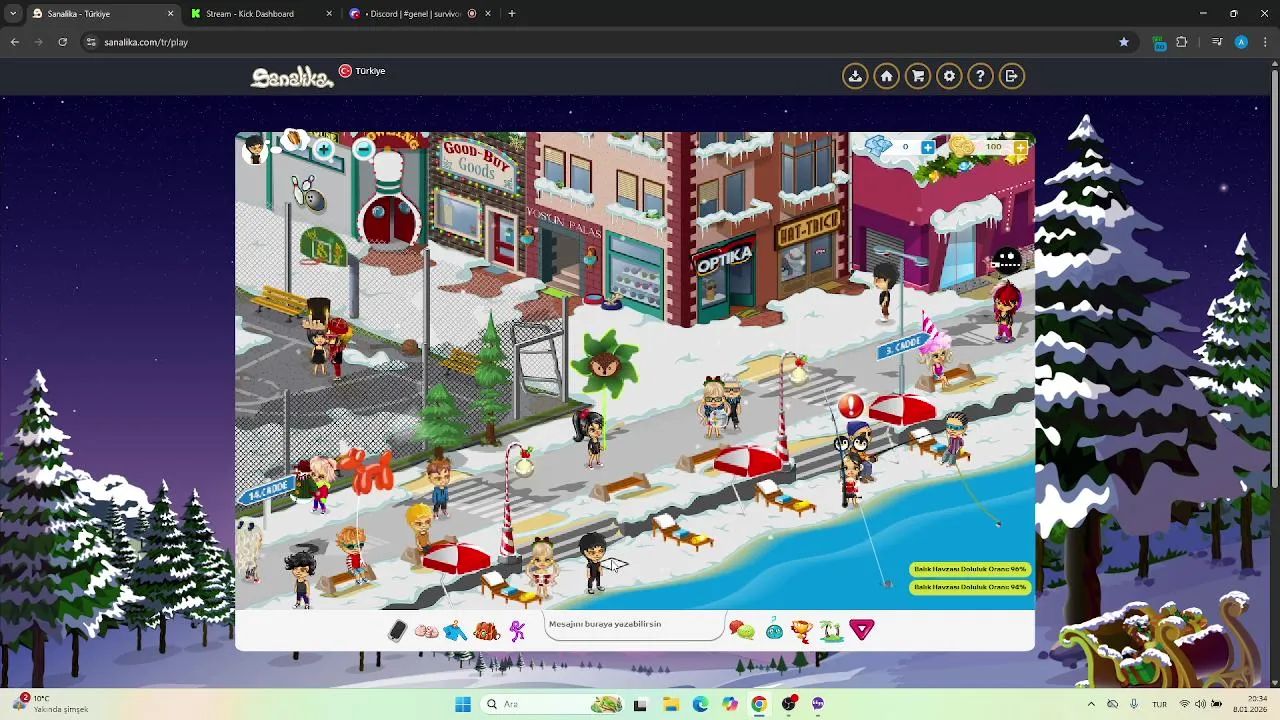The width and height of the screenshot is (1280, 720).
Task: Go to home via the house icon
Action: (886, 76)
